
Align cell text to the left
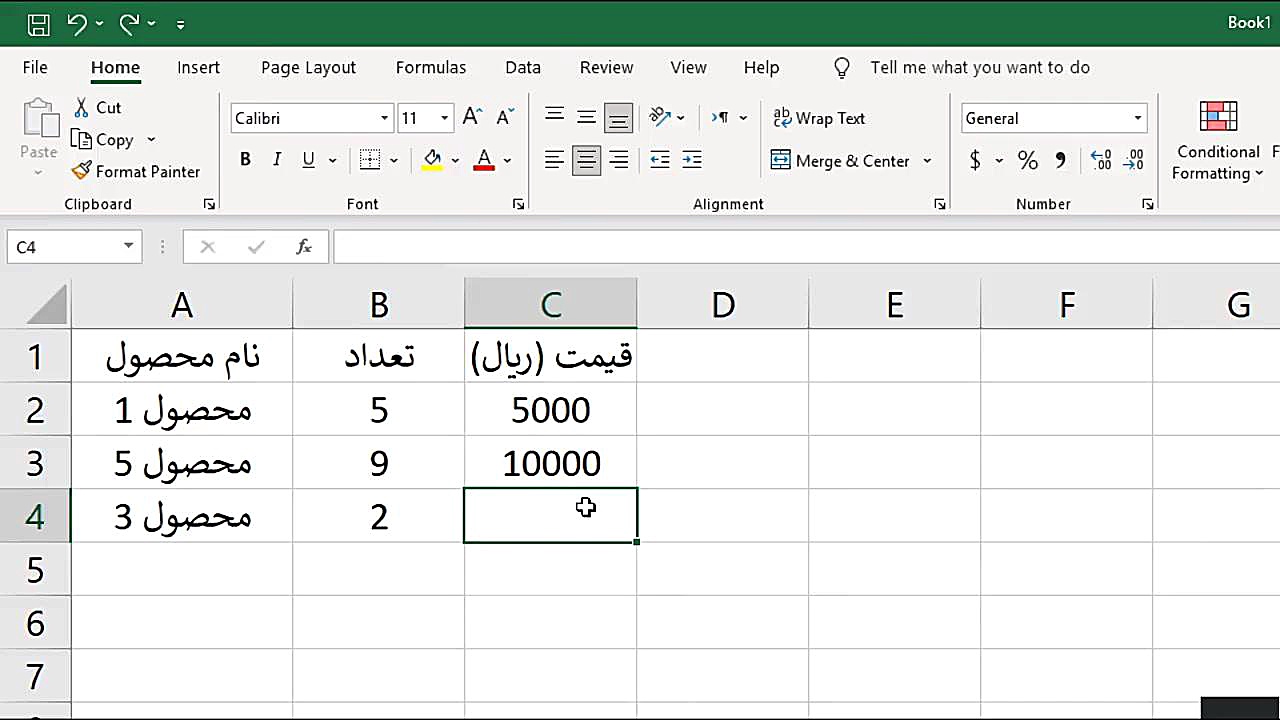pos(554,160)
